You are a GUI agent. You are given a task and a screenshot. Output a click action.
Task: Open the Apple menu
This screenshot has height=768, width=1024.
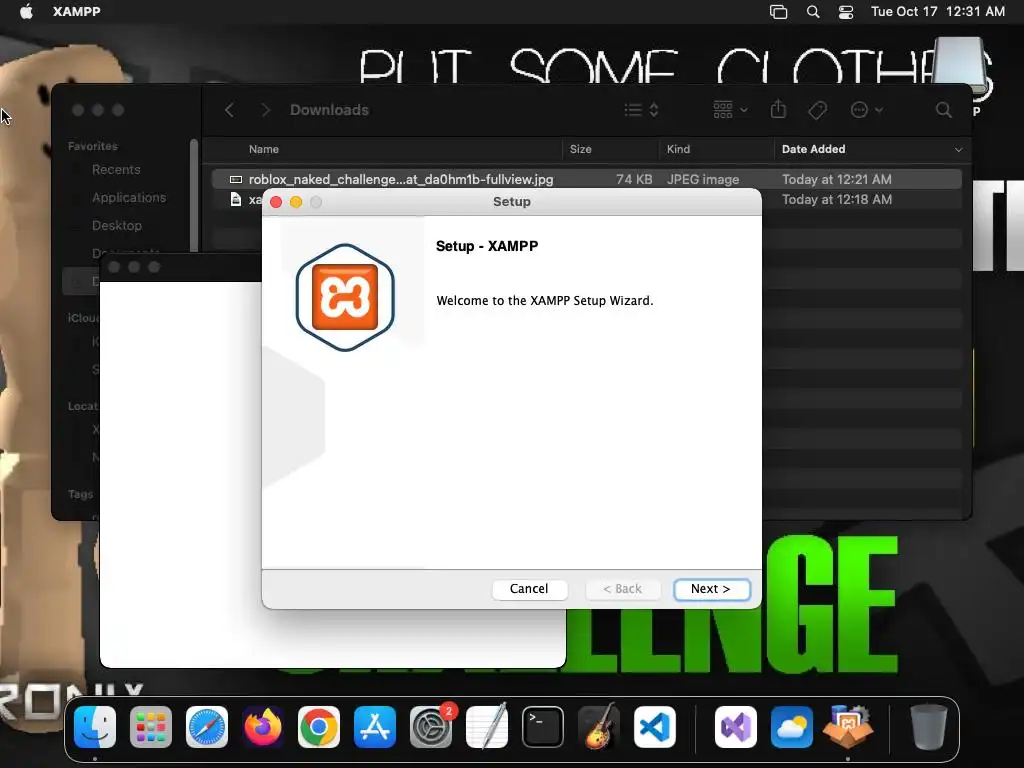[x=26, y=11]
